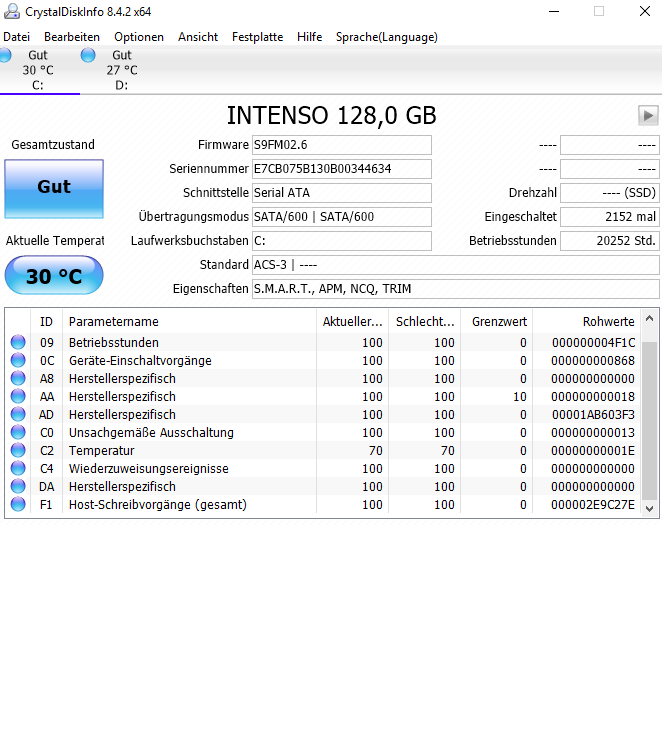Open the Sprache(Language) menu

[x=387, y=37]
